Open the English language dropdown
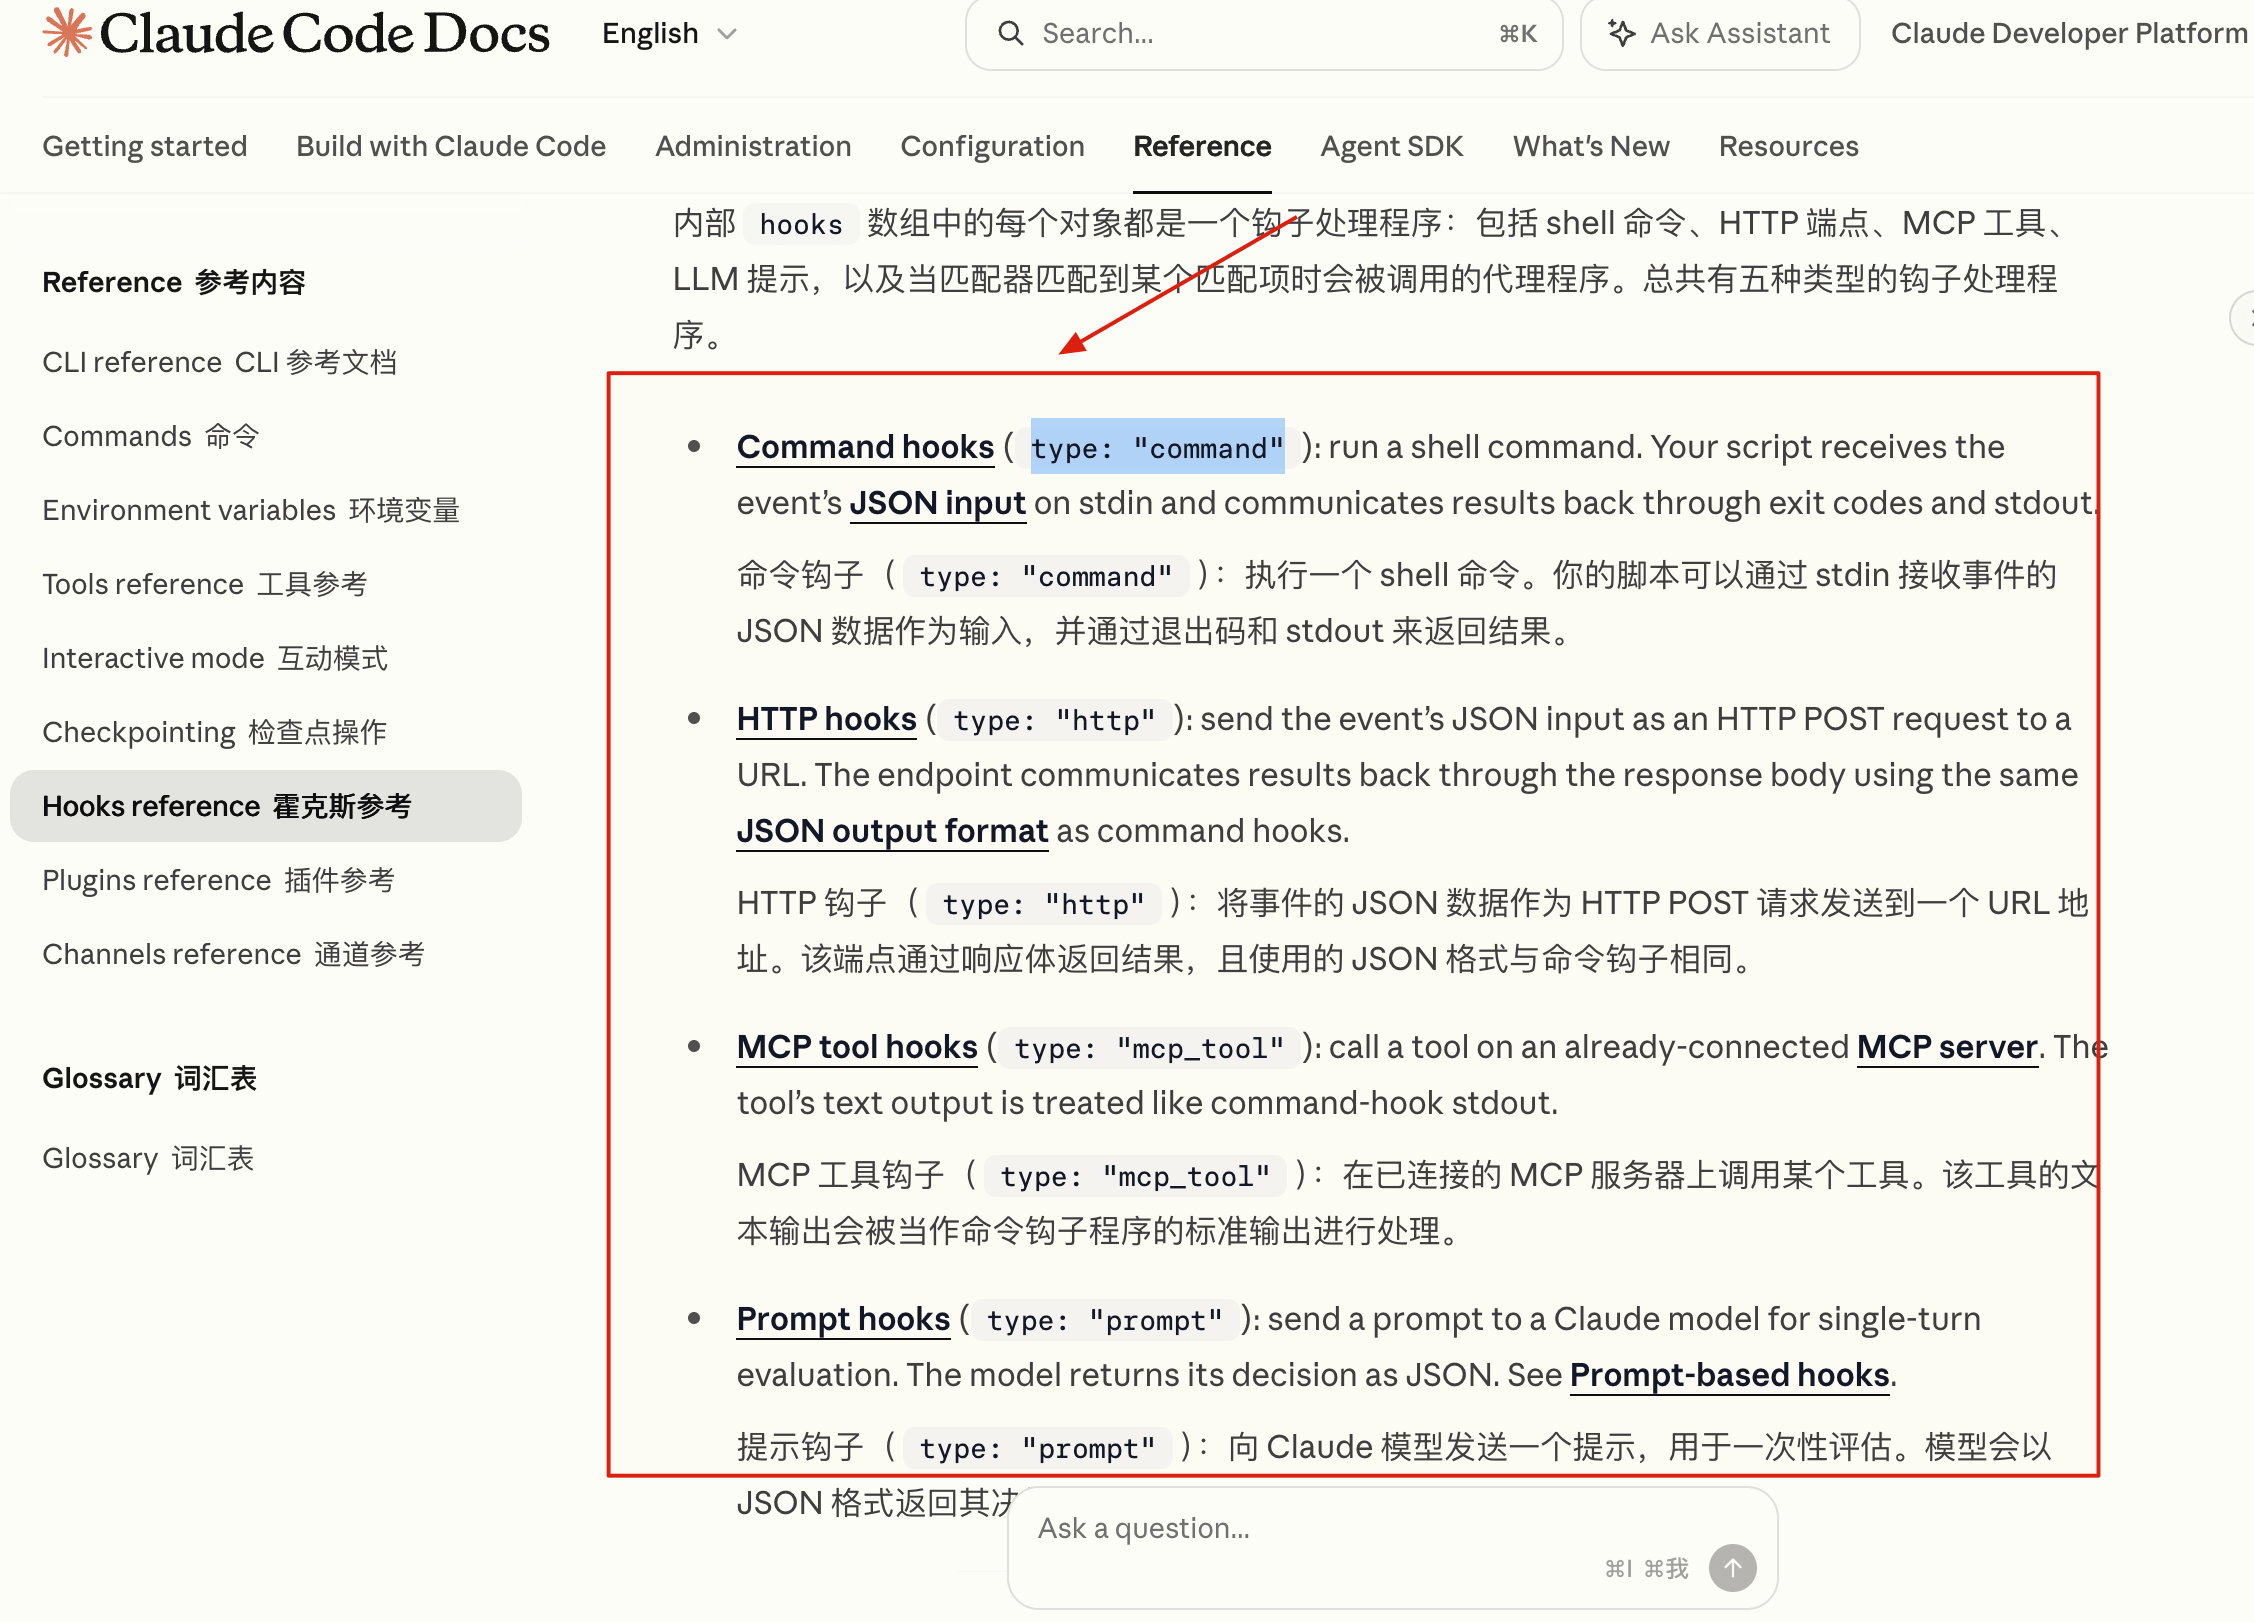2254x1622 pixels. [669, 34]
